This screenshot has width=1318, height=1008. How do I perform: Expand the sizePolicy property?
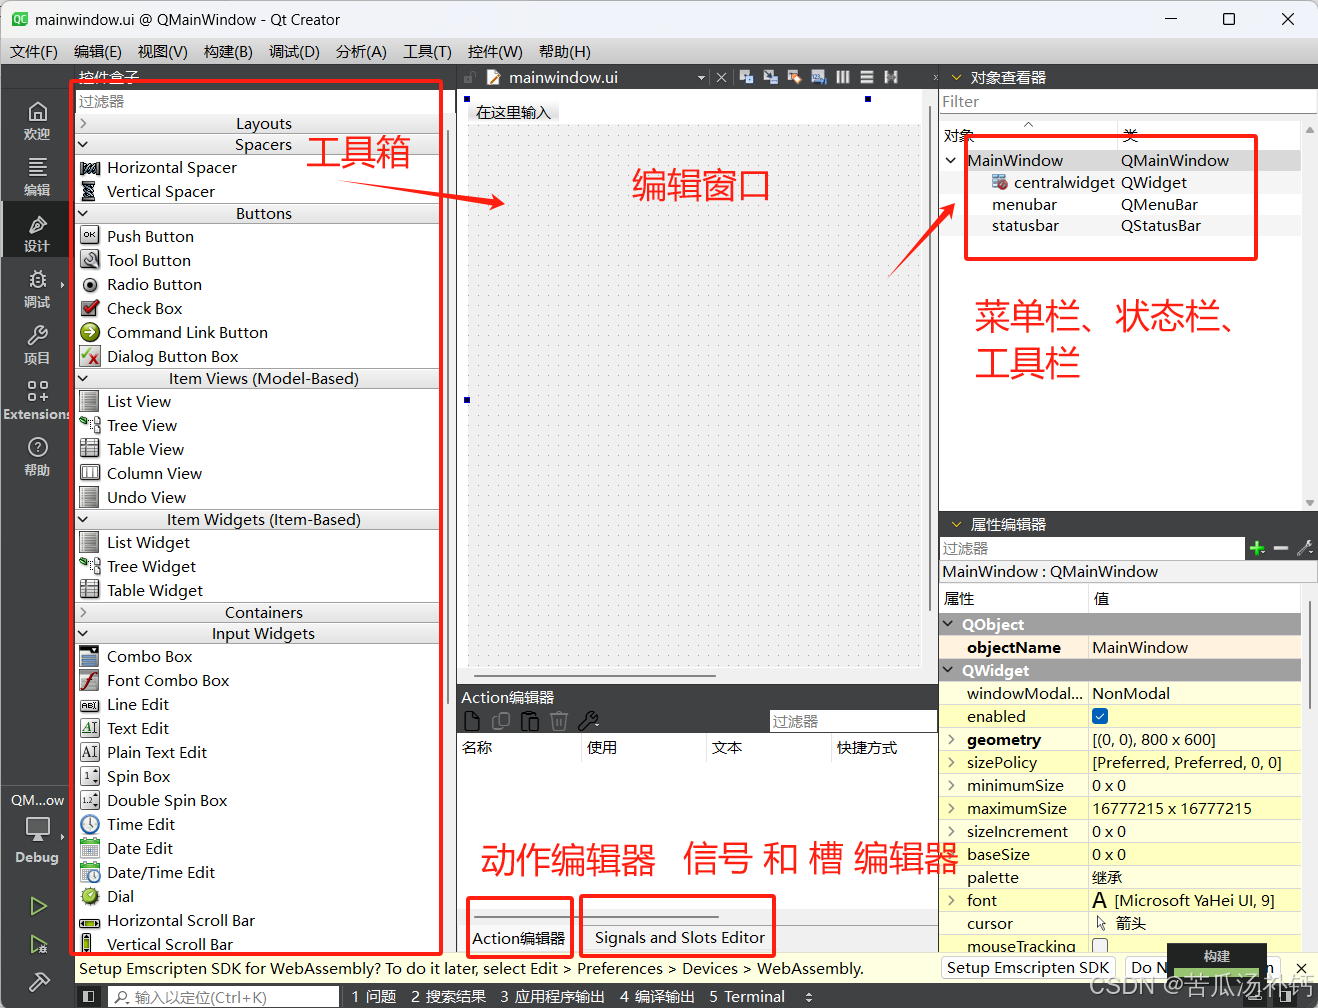(x=951, y=763)
